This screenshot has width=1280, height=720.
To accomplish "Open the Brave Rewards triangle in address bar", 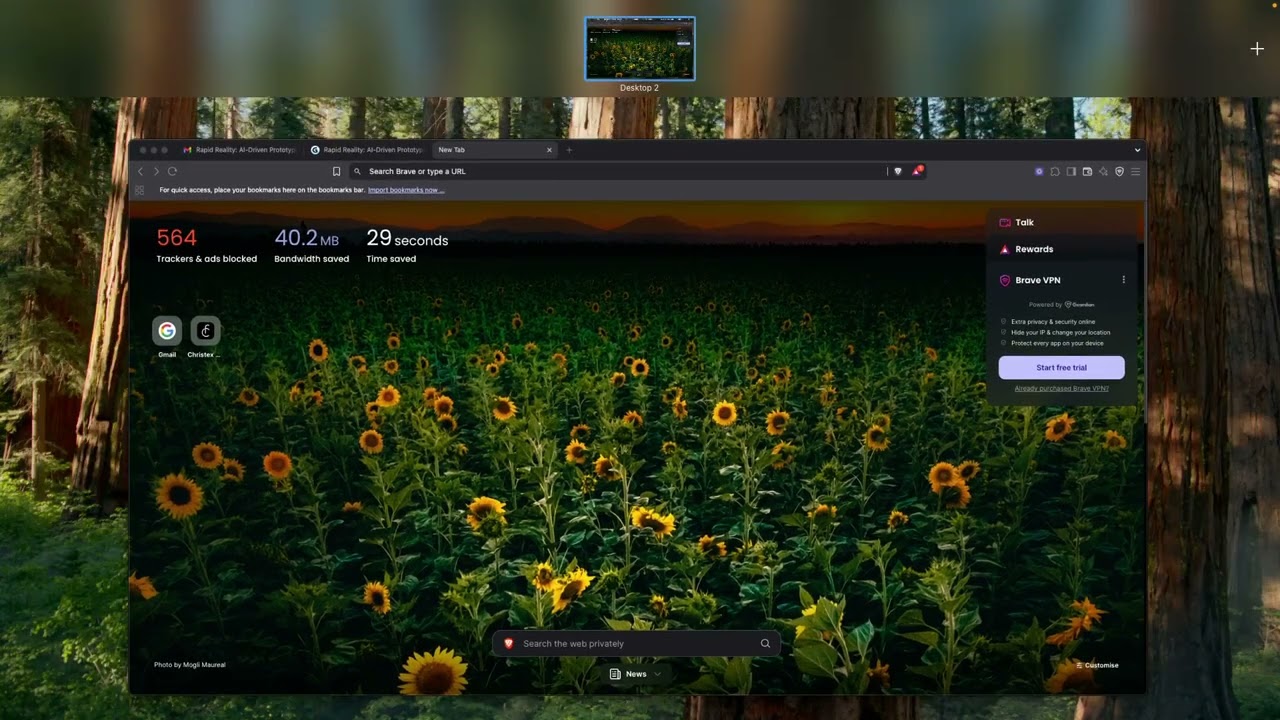I will [916, 171].
